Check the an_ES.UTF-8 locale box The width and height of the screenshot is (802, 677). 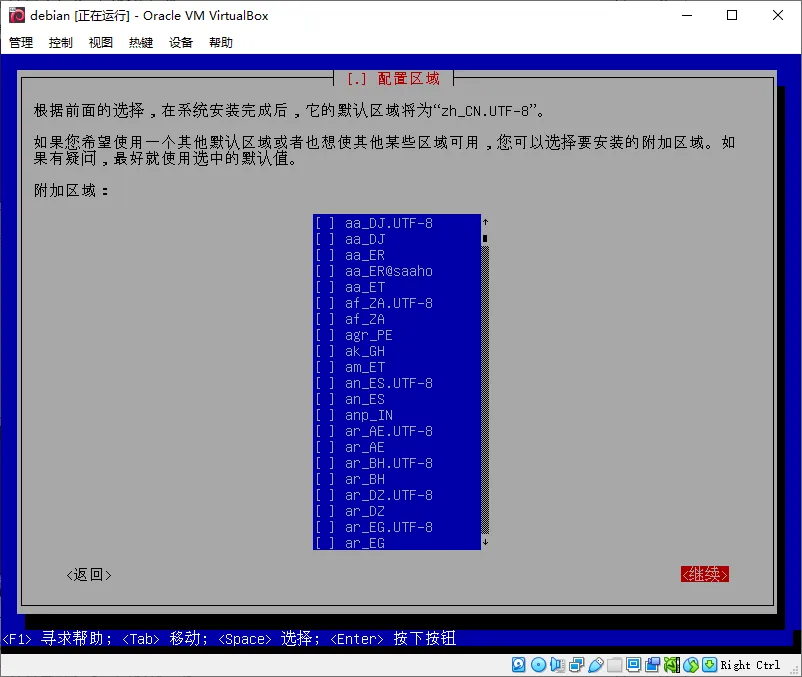(324, 383)
